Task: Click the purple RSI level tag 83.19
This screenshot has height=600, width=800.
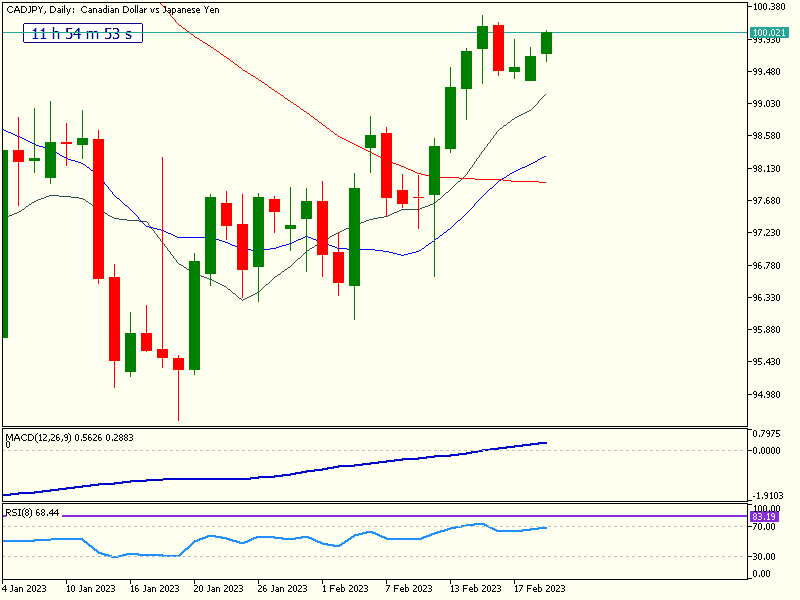Action: tap(768, 517)
